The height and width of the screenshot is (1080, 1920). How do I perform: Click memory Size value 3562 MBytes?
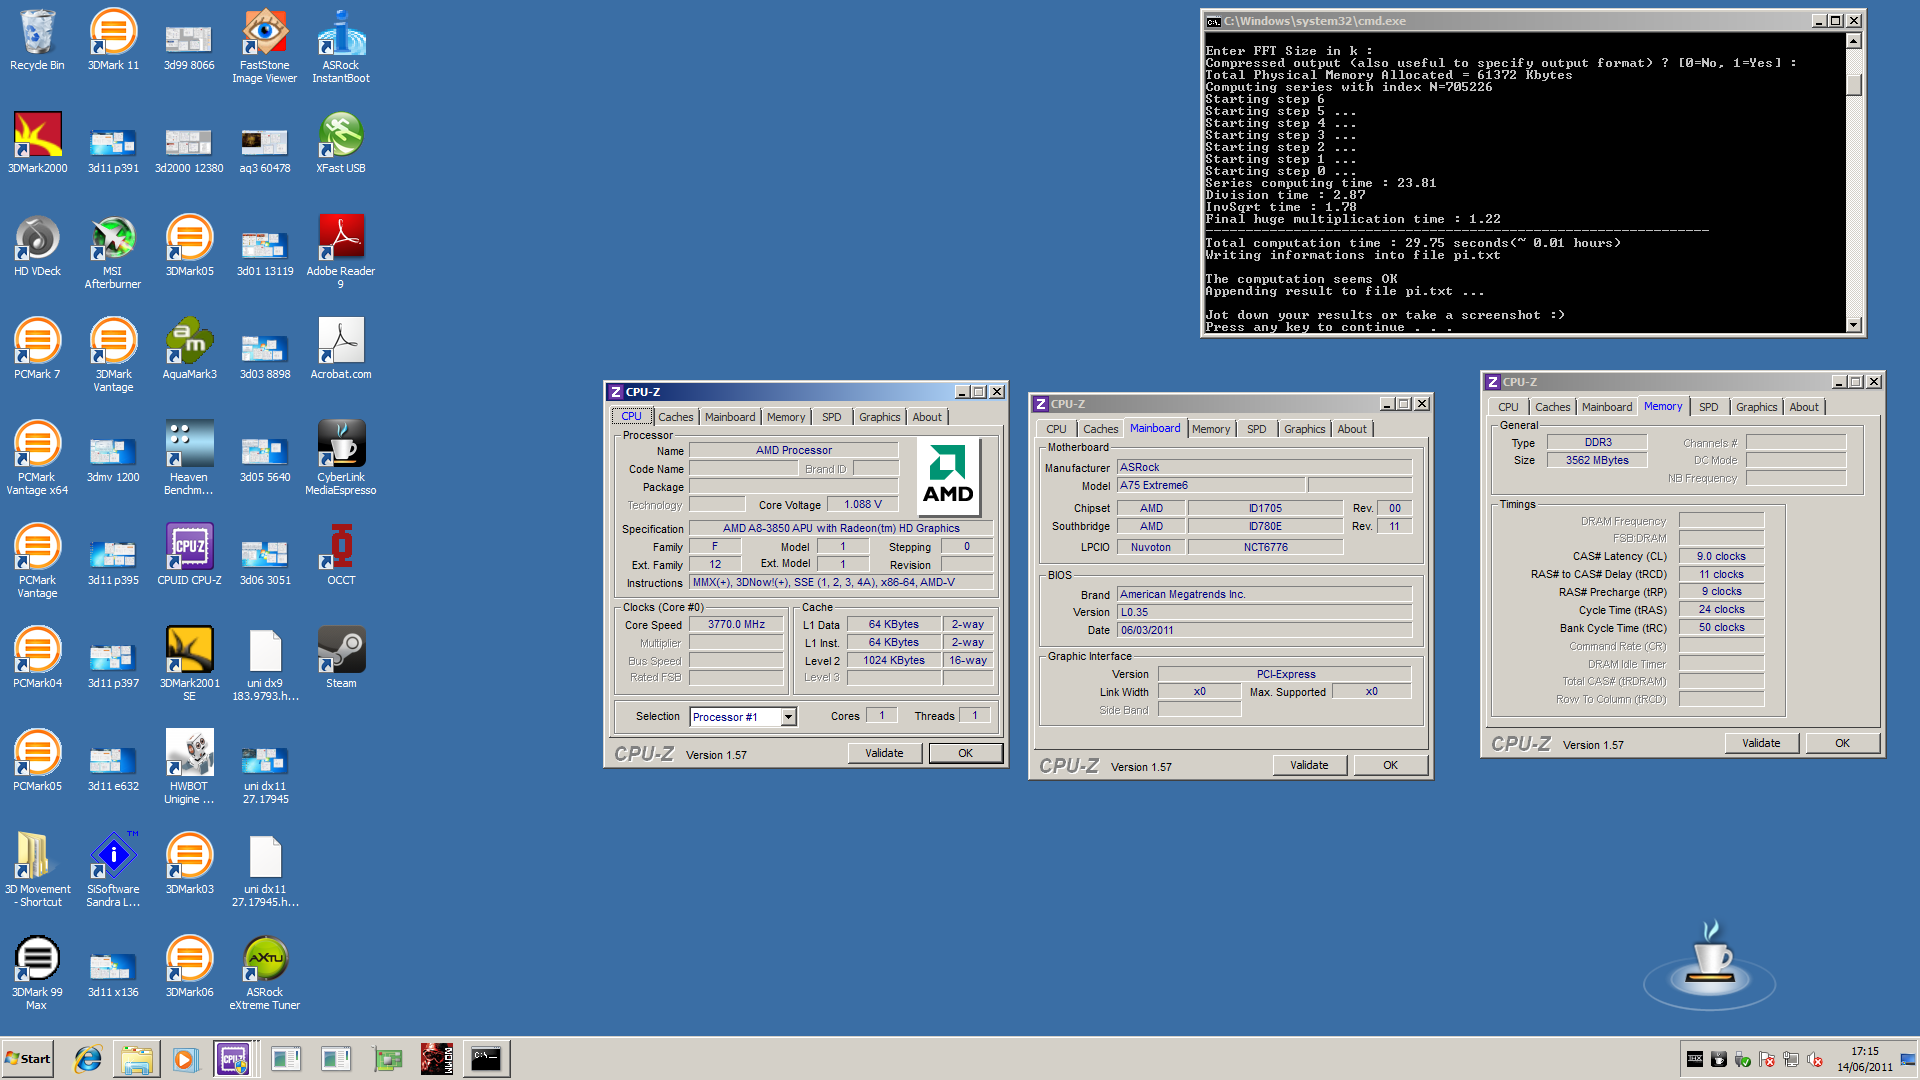click(x=1597, y=461)
